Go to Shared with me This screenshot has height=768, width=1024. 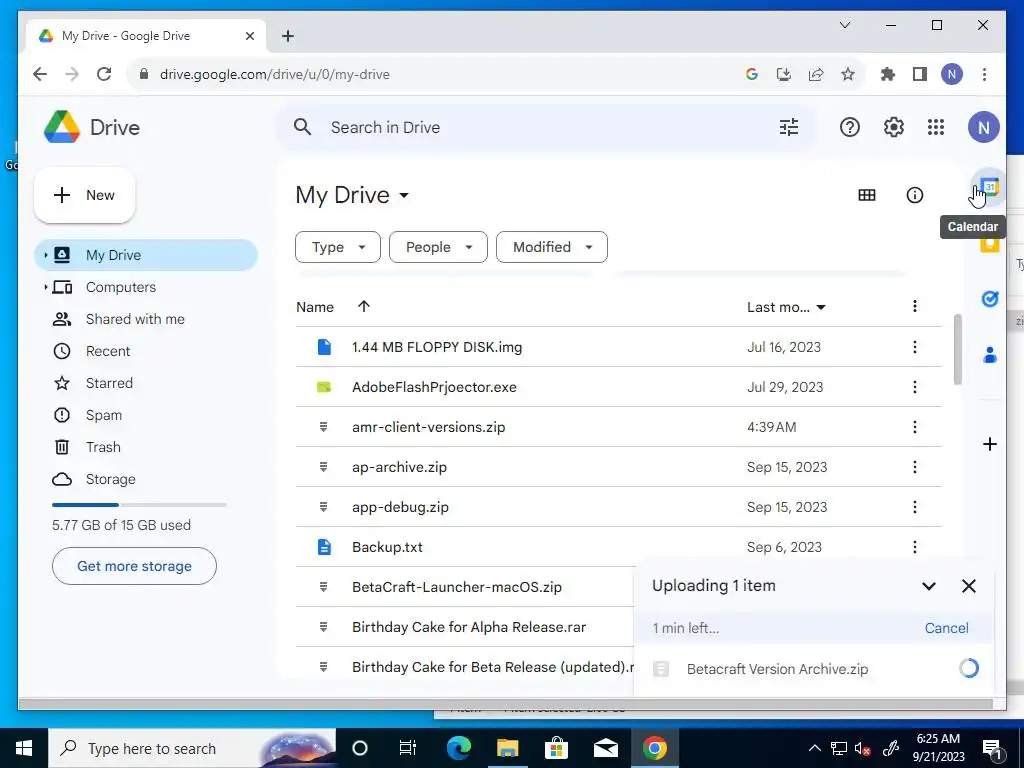point(135,319)
